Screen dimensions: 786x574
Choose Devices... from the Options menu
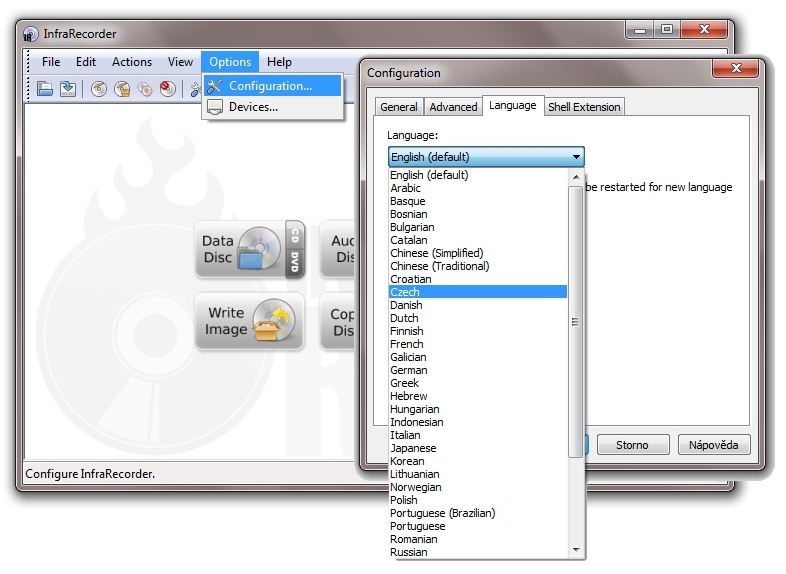point(273,107)
